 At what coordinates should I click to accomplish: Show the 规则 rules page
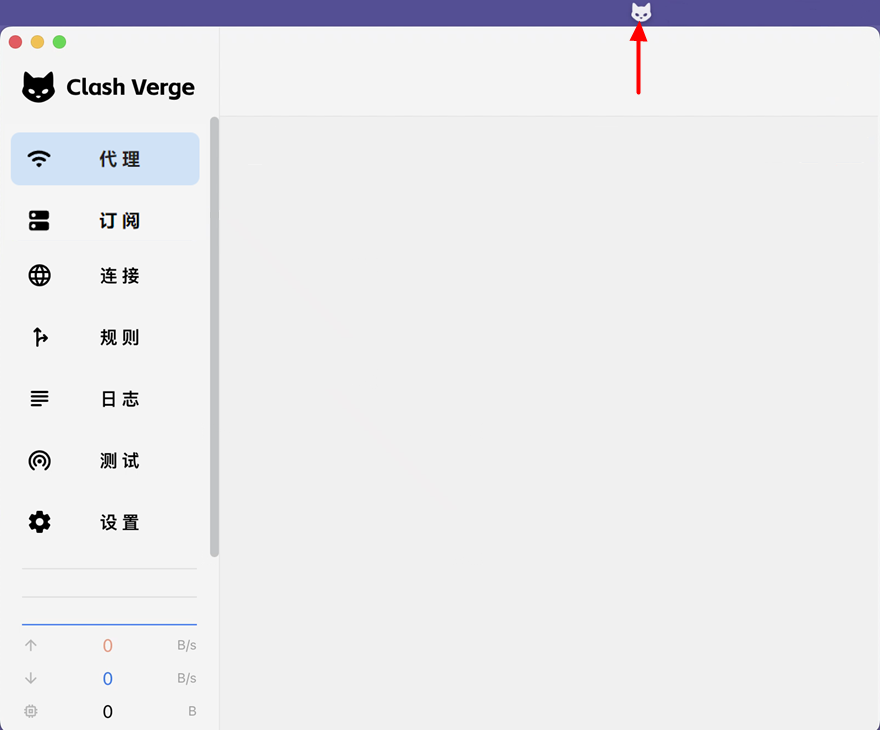[105, 337]
